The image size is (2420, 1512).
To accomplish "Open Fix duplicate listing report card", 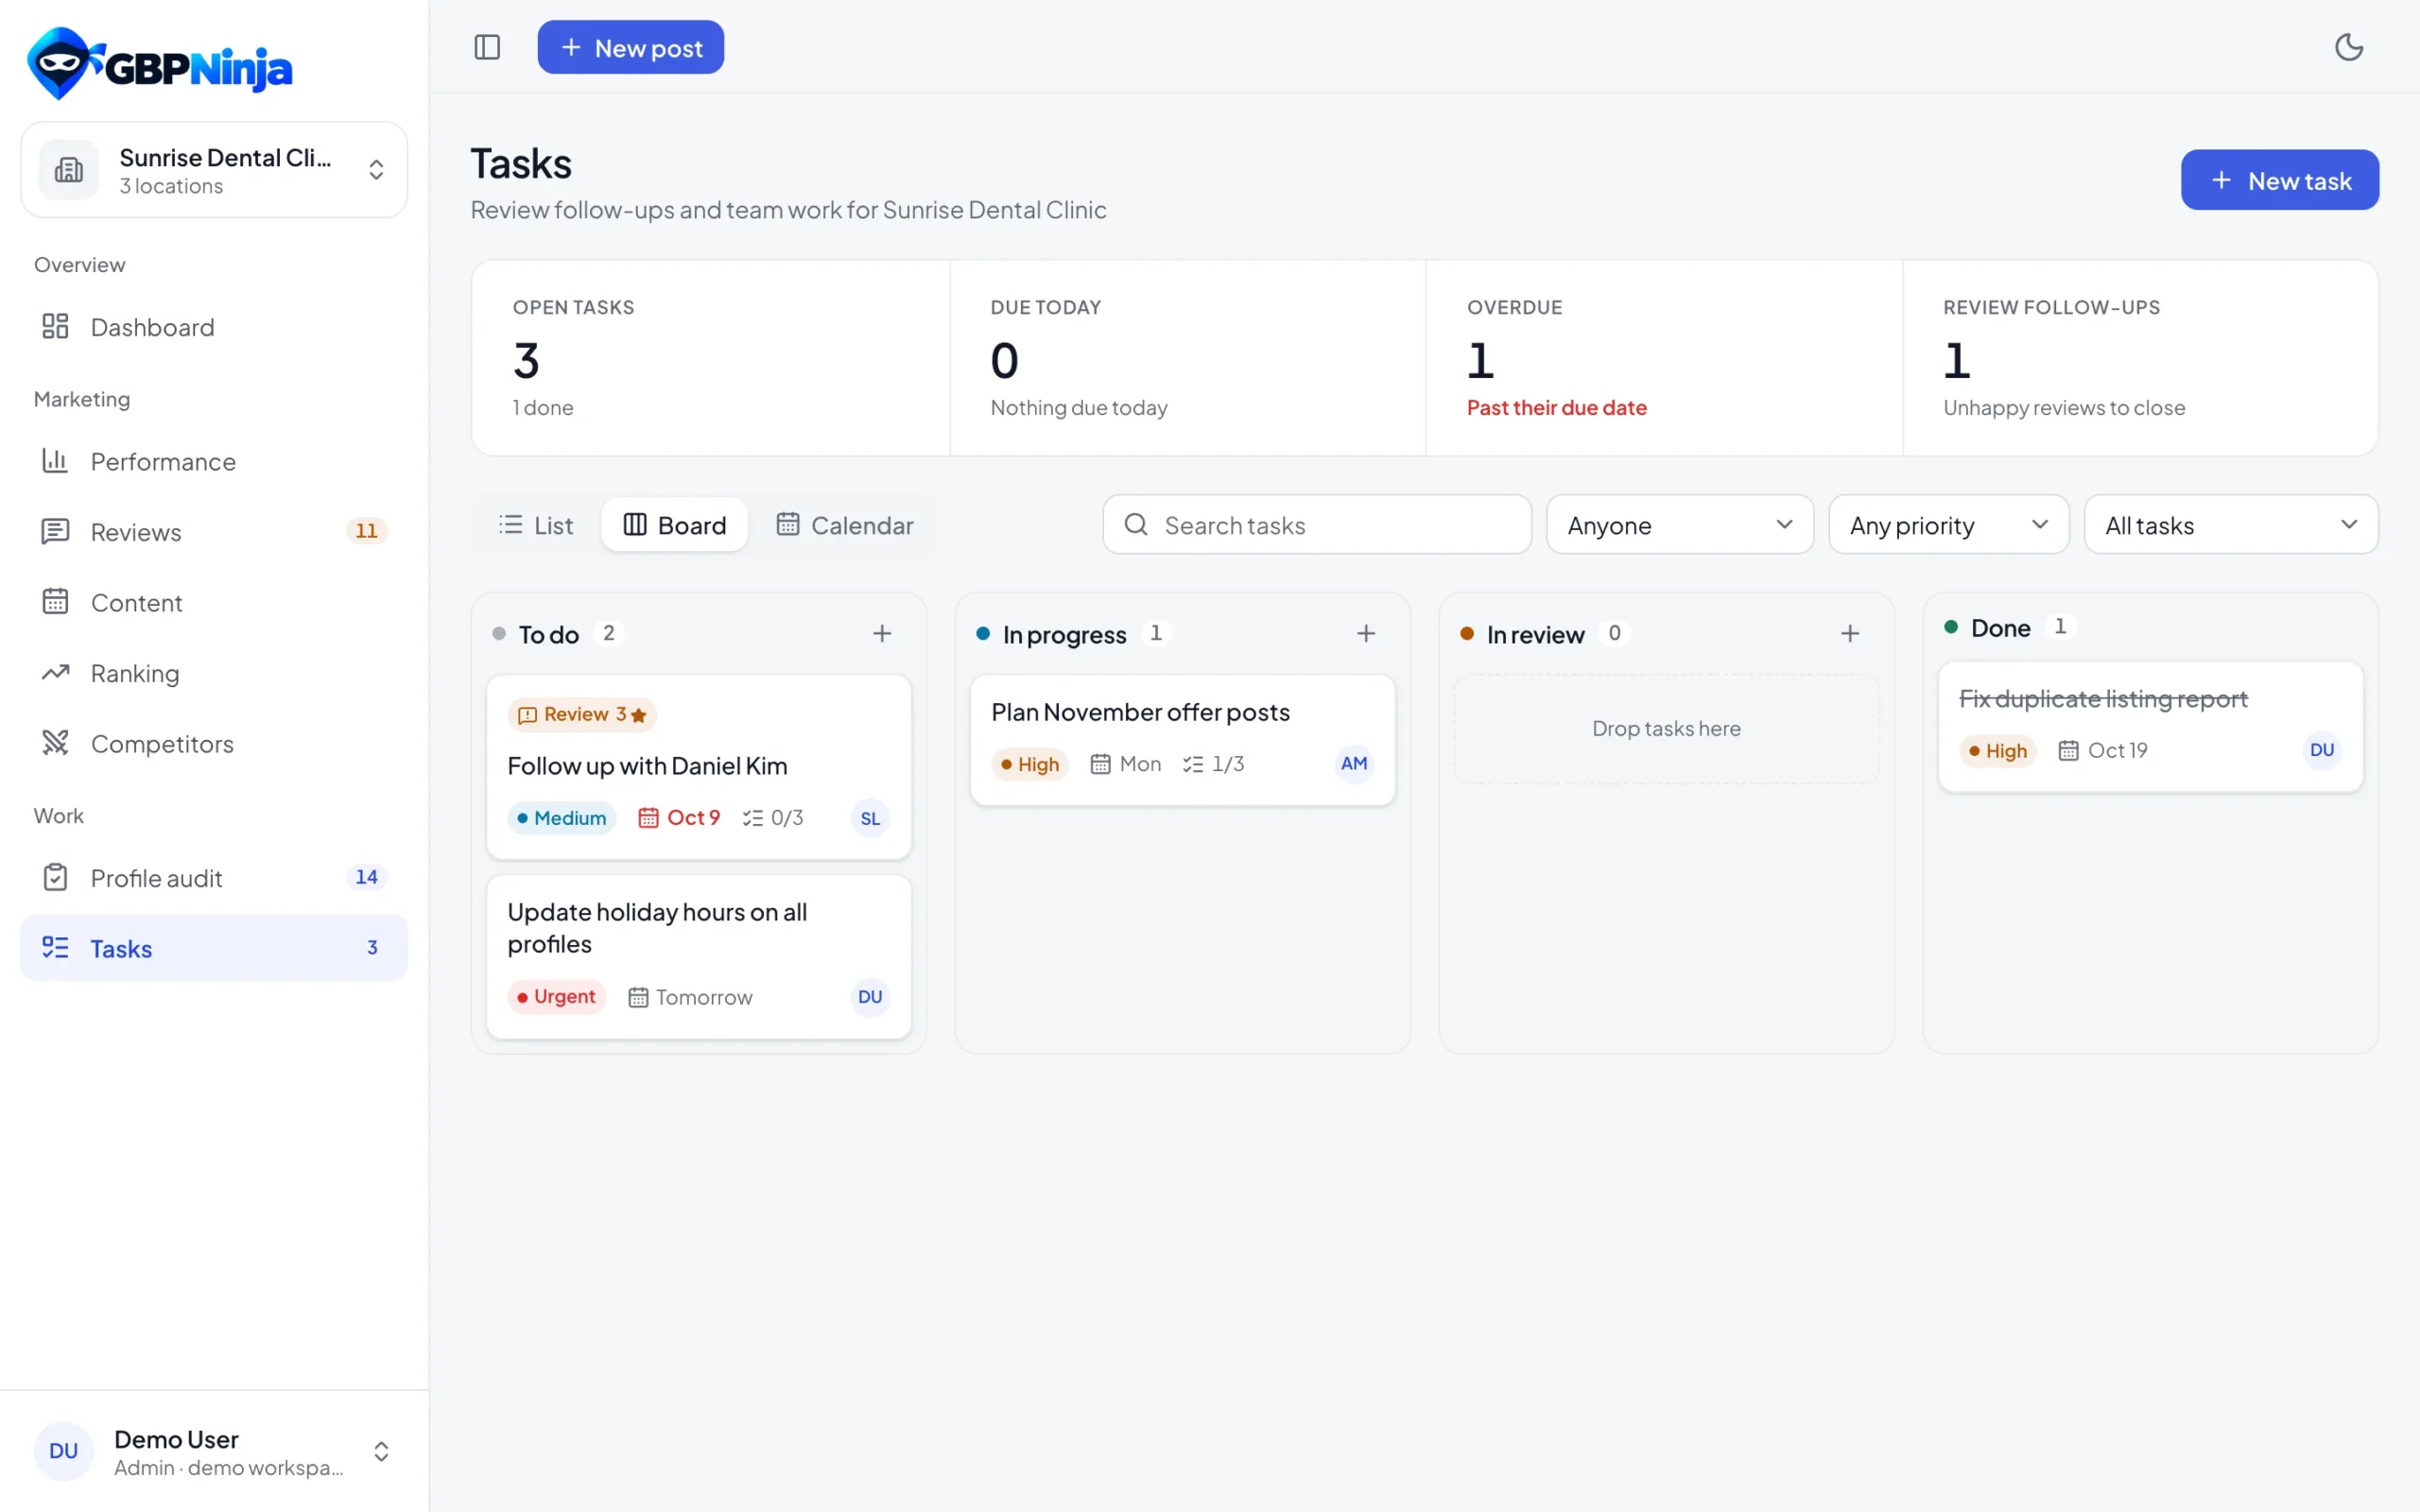I will click(2151, 727).
